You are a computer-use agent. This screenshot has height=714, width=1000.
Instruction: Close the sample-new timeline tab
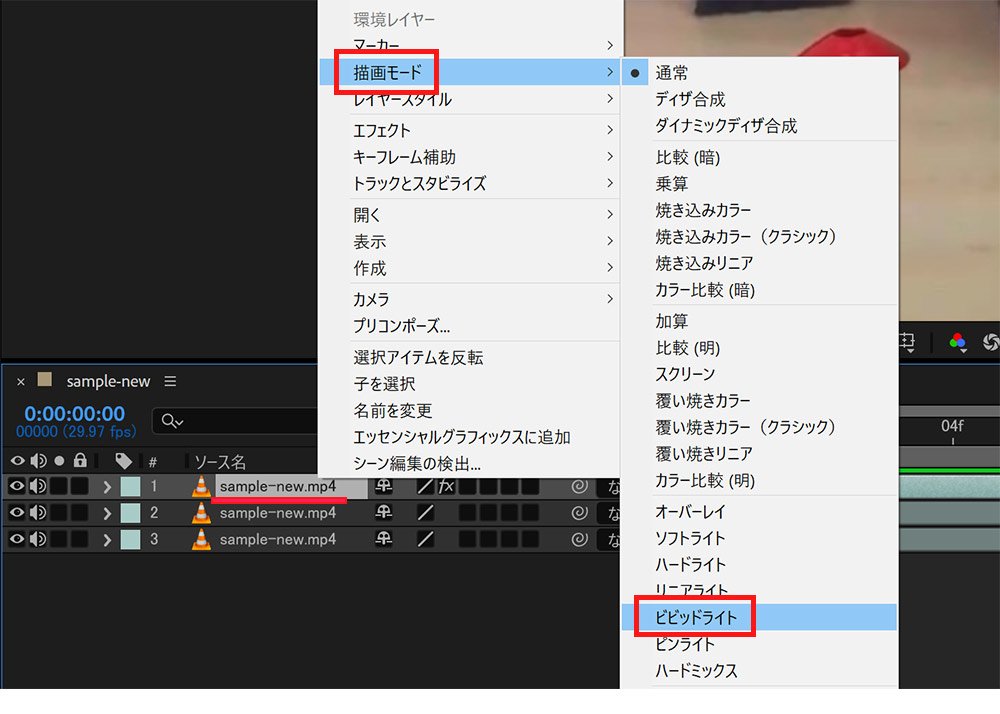[x=20, y=382]
